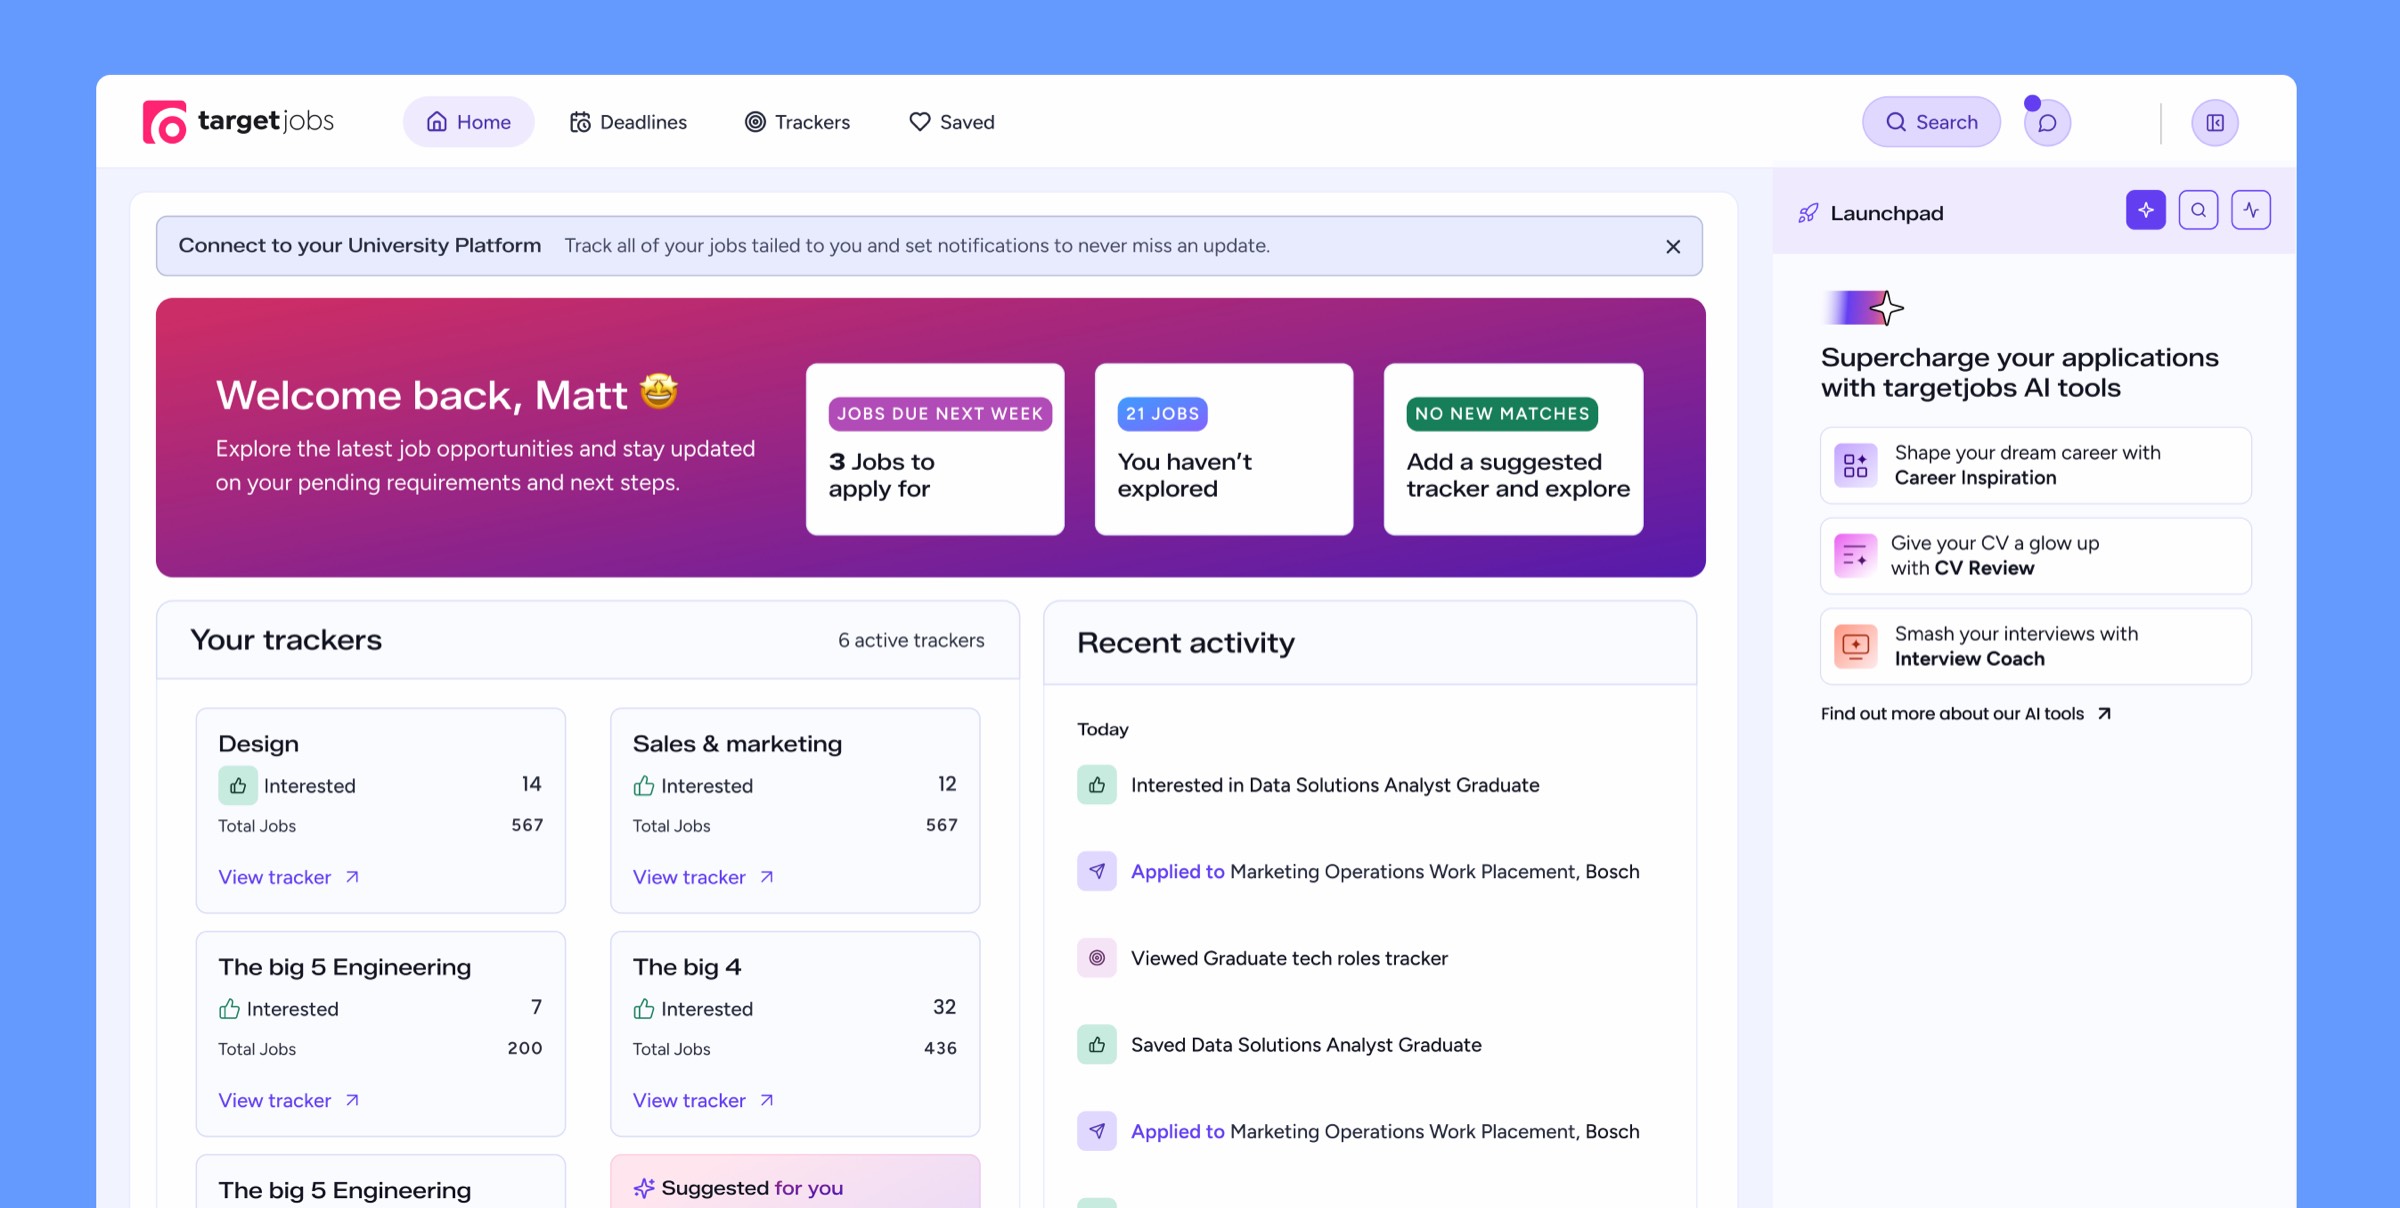The width and height of the screenshot is (2400, 1208).
Task: Click the targetjobs logo
Action: 238,122
